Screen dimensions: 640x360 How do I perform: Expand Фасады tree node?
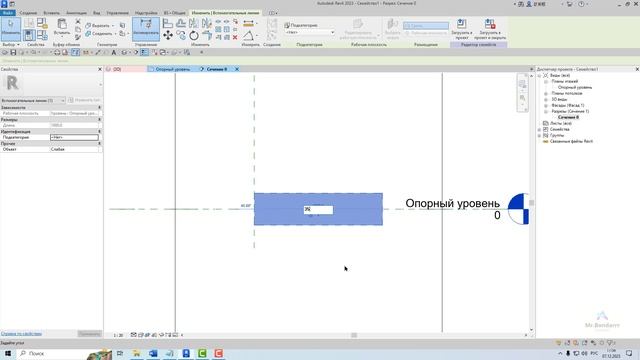tap(546, 105)
